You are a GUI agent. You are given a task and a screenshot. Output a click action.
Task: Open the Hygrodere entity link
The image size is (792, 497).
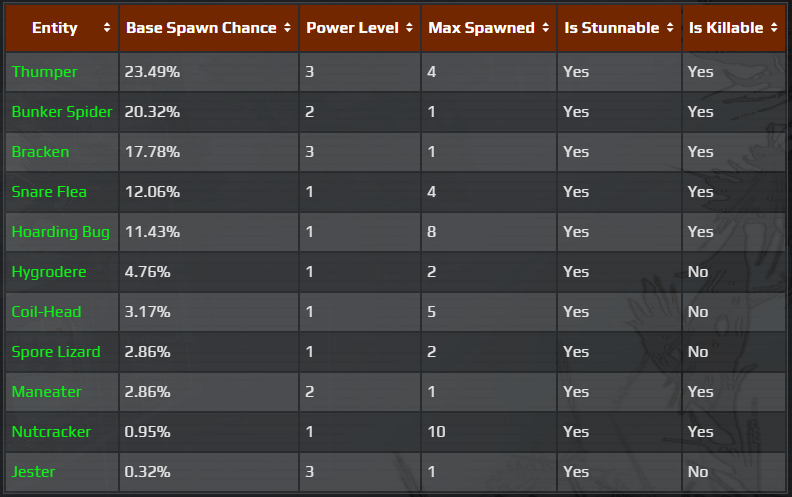coord(49,272)
